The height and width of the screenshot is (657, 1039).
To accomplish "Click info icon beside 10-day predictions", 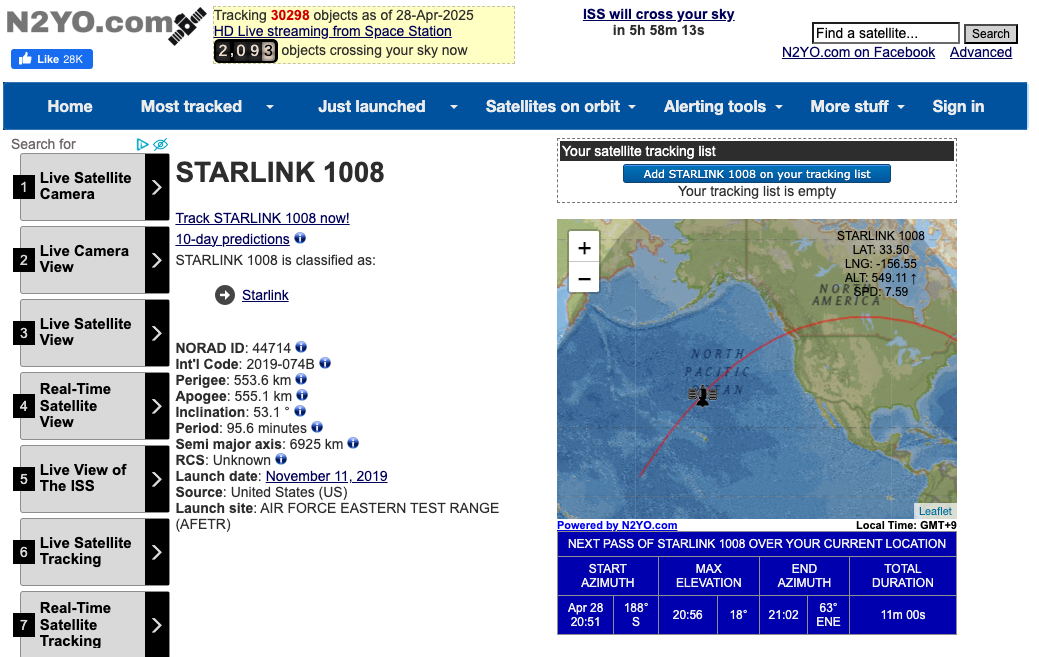I will (300, 238).
